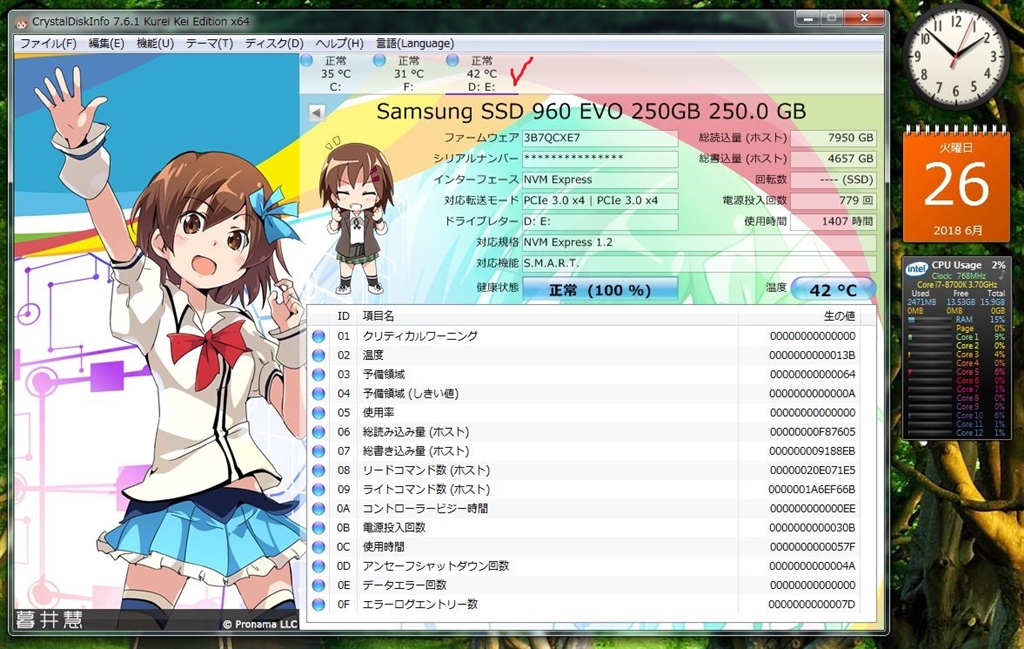Open the 言語(Language) menu
Screen dimensions: 1024x649
pos(415,43)
